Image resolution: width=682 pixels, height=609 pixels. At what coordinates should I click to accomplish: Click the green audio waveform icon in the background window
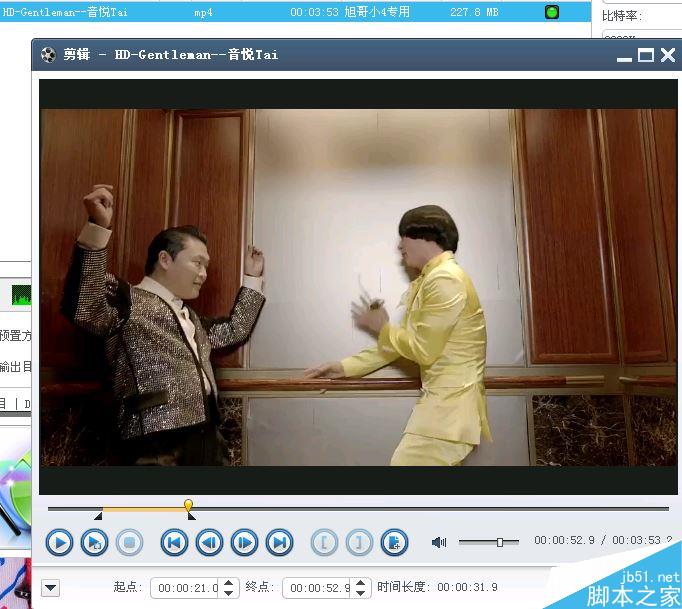click(x=21, y=295)
